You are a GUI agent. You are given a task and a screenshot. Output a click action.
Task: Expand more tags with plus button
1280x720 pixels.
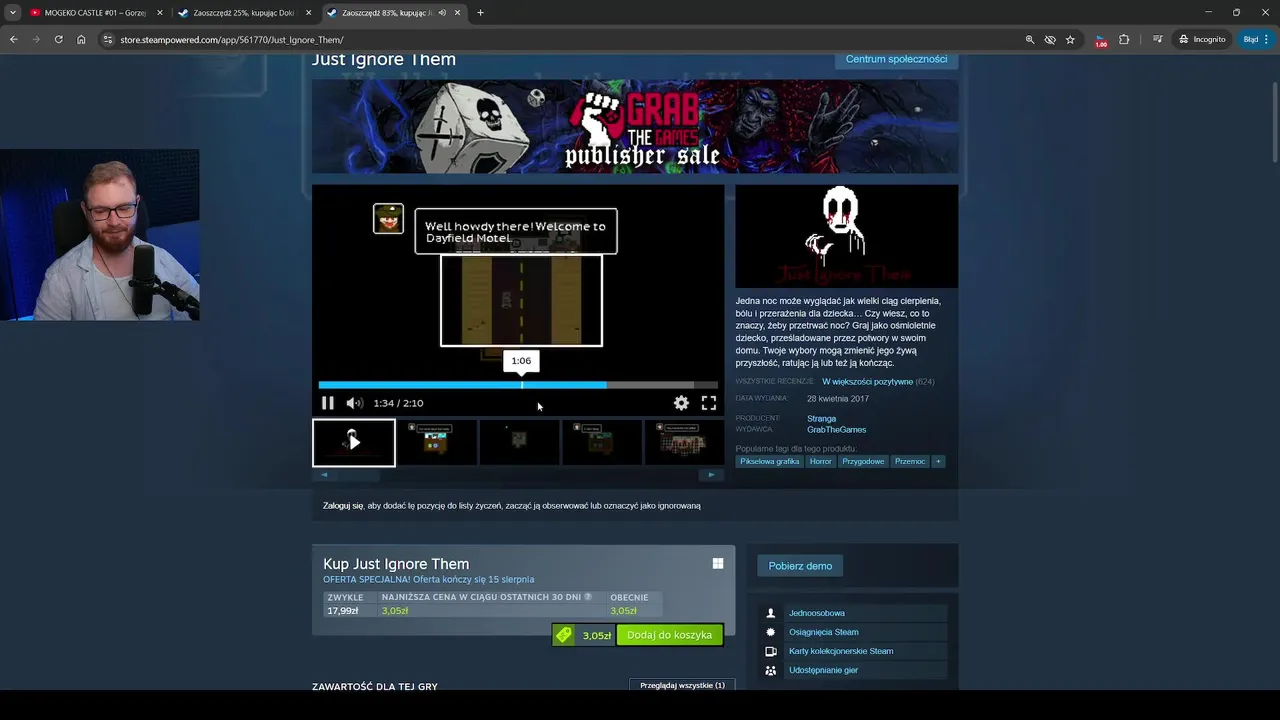(938, 461)
